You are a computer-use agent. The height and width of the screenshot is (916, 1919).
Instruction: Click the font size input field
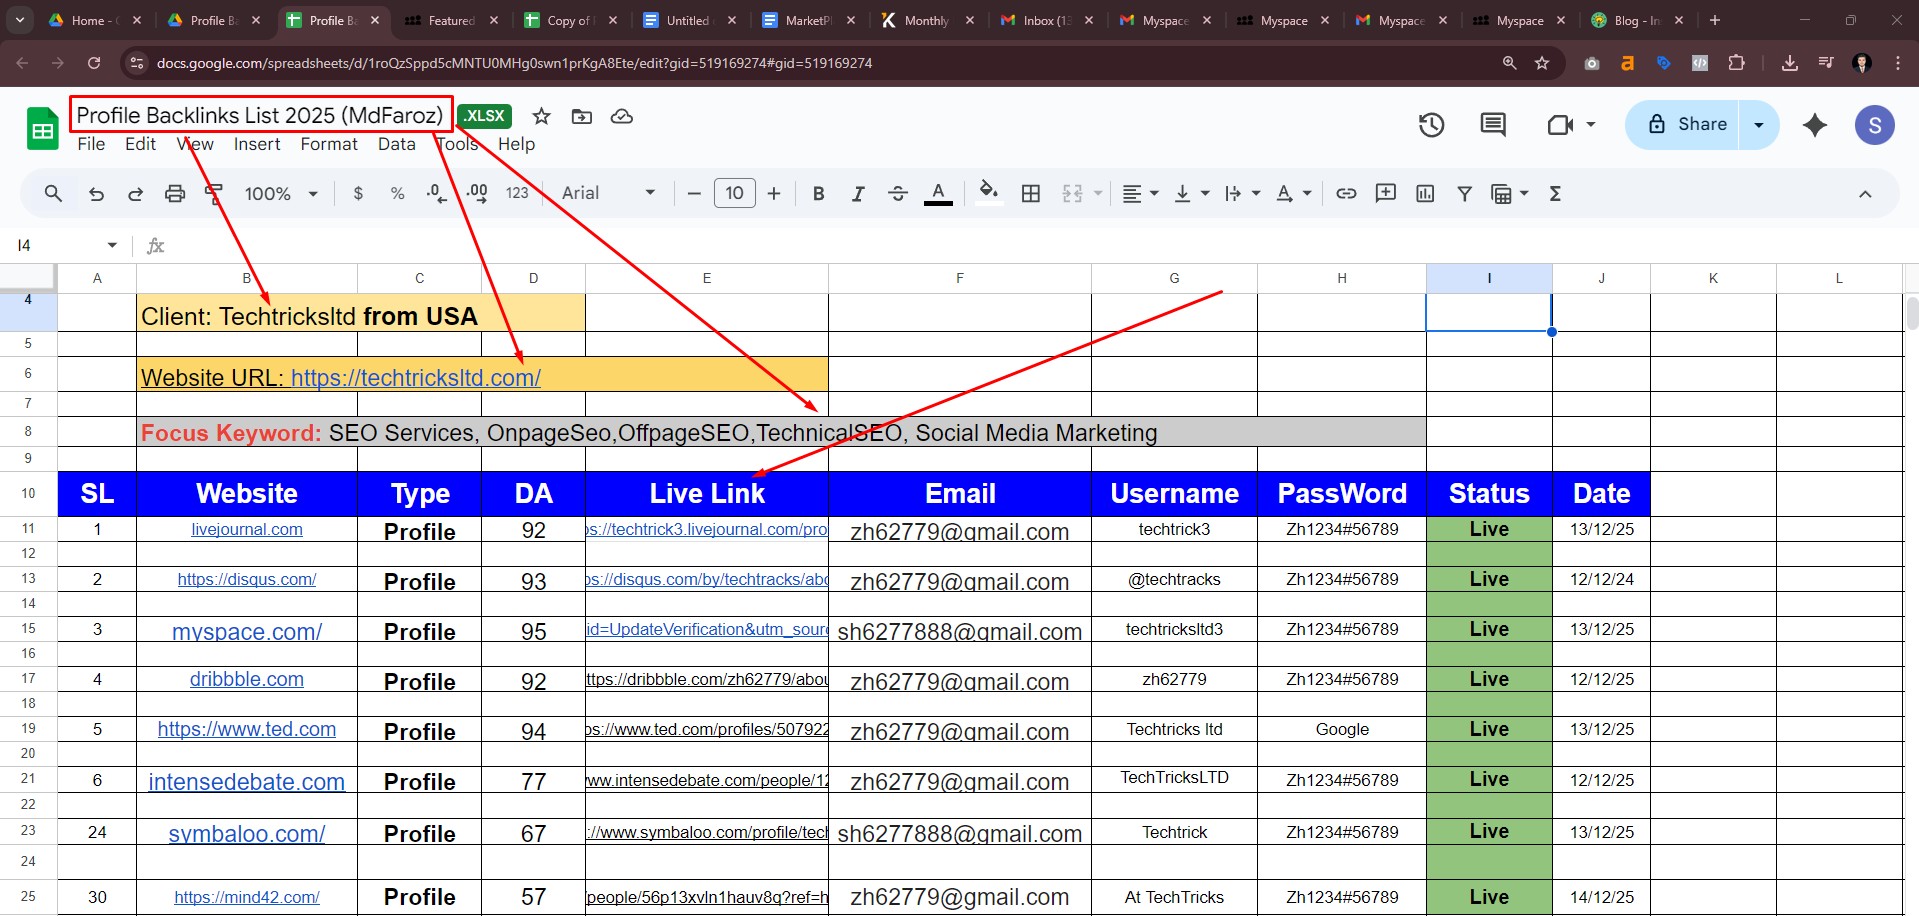point(734,194)
